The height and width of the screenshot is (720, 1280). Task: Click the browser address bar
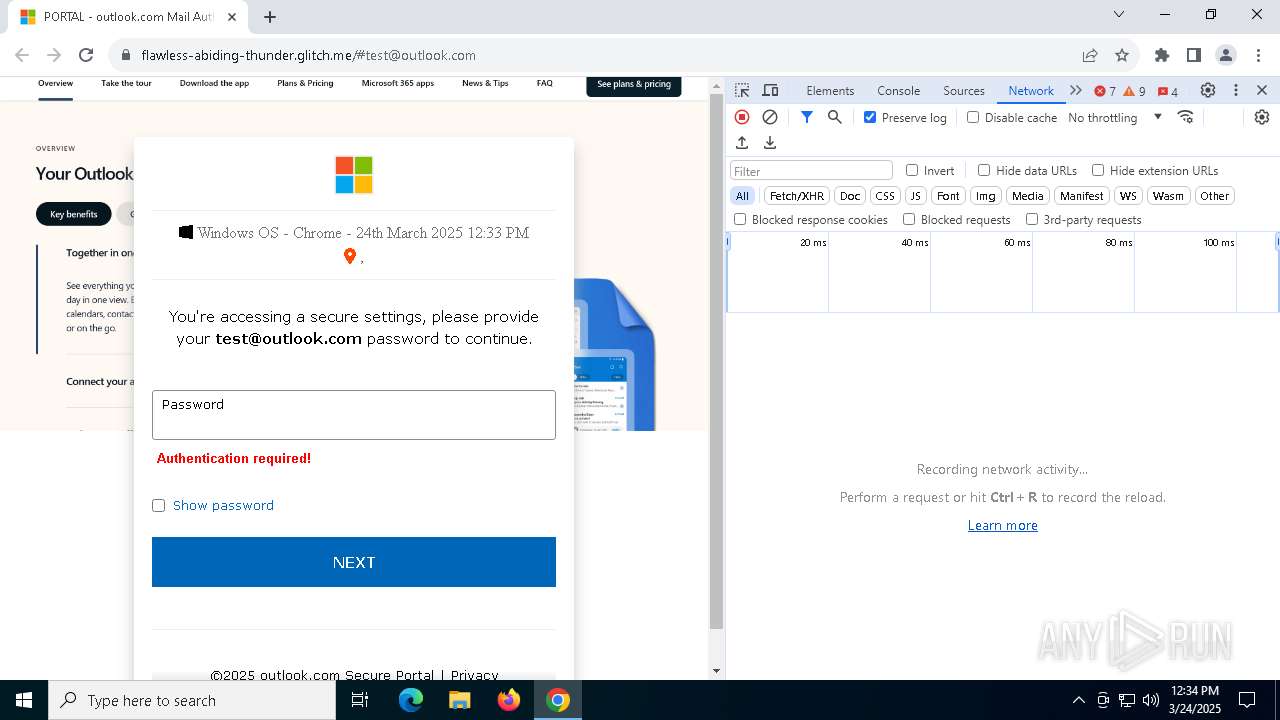tap(600, 55)
